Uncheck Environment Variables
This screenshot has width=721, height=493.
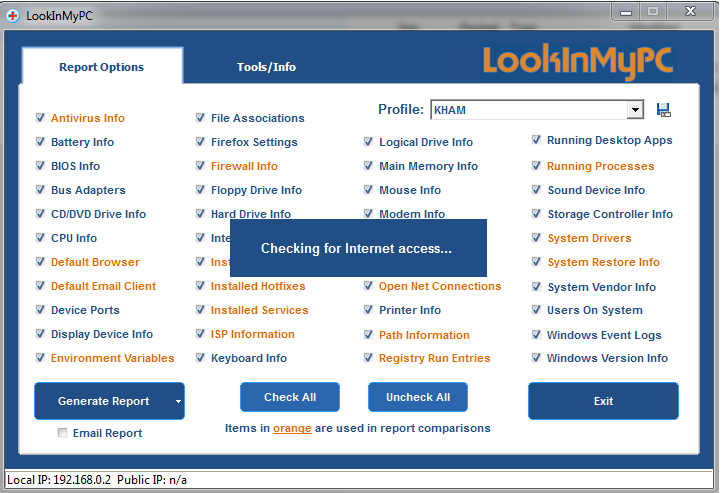click(x=40, y=357)
